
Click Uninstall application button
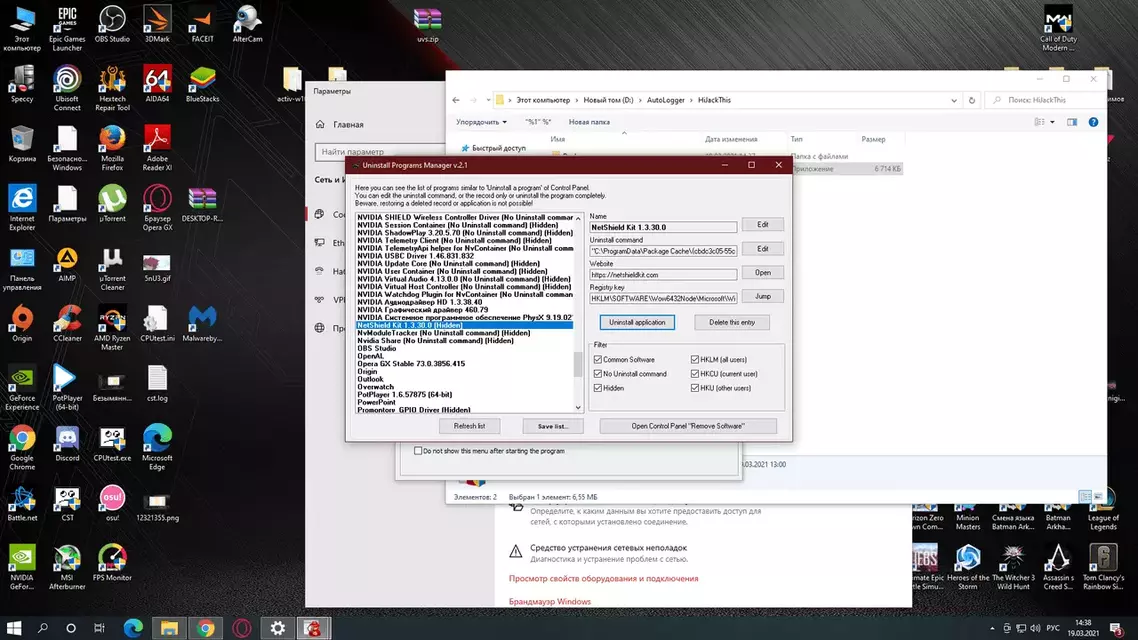click(636, 322)
